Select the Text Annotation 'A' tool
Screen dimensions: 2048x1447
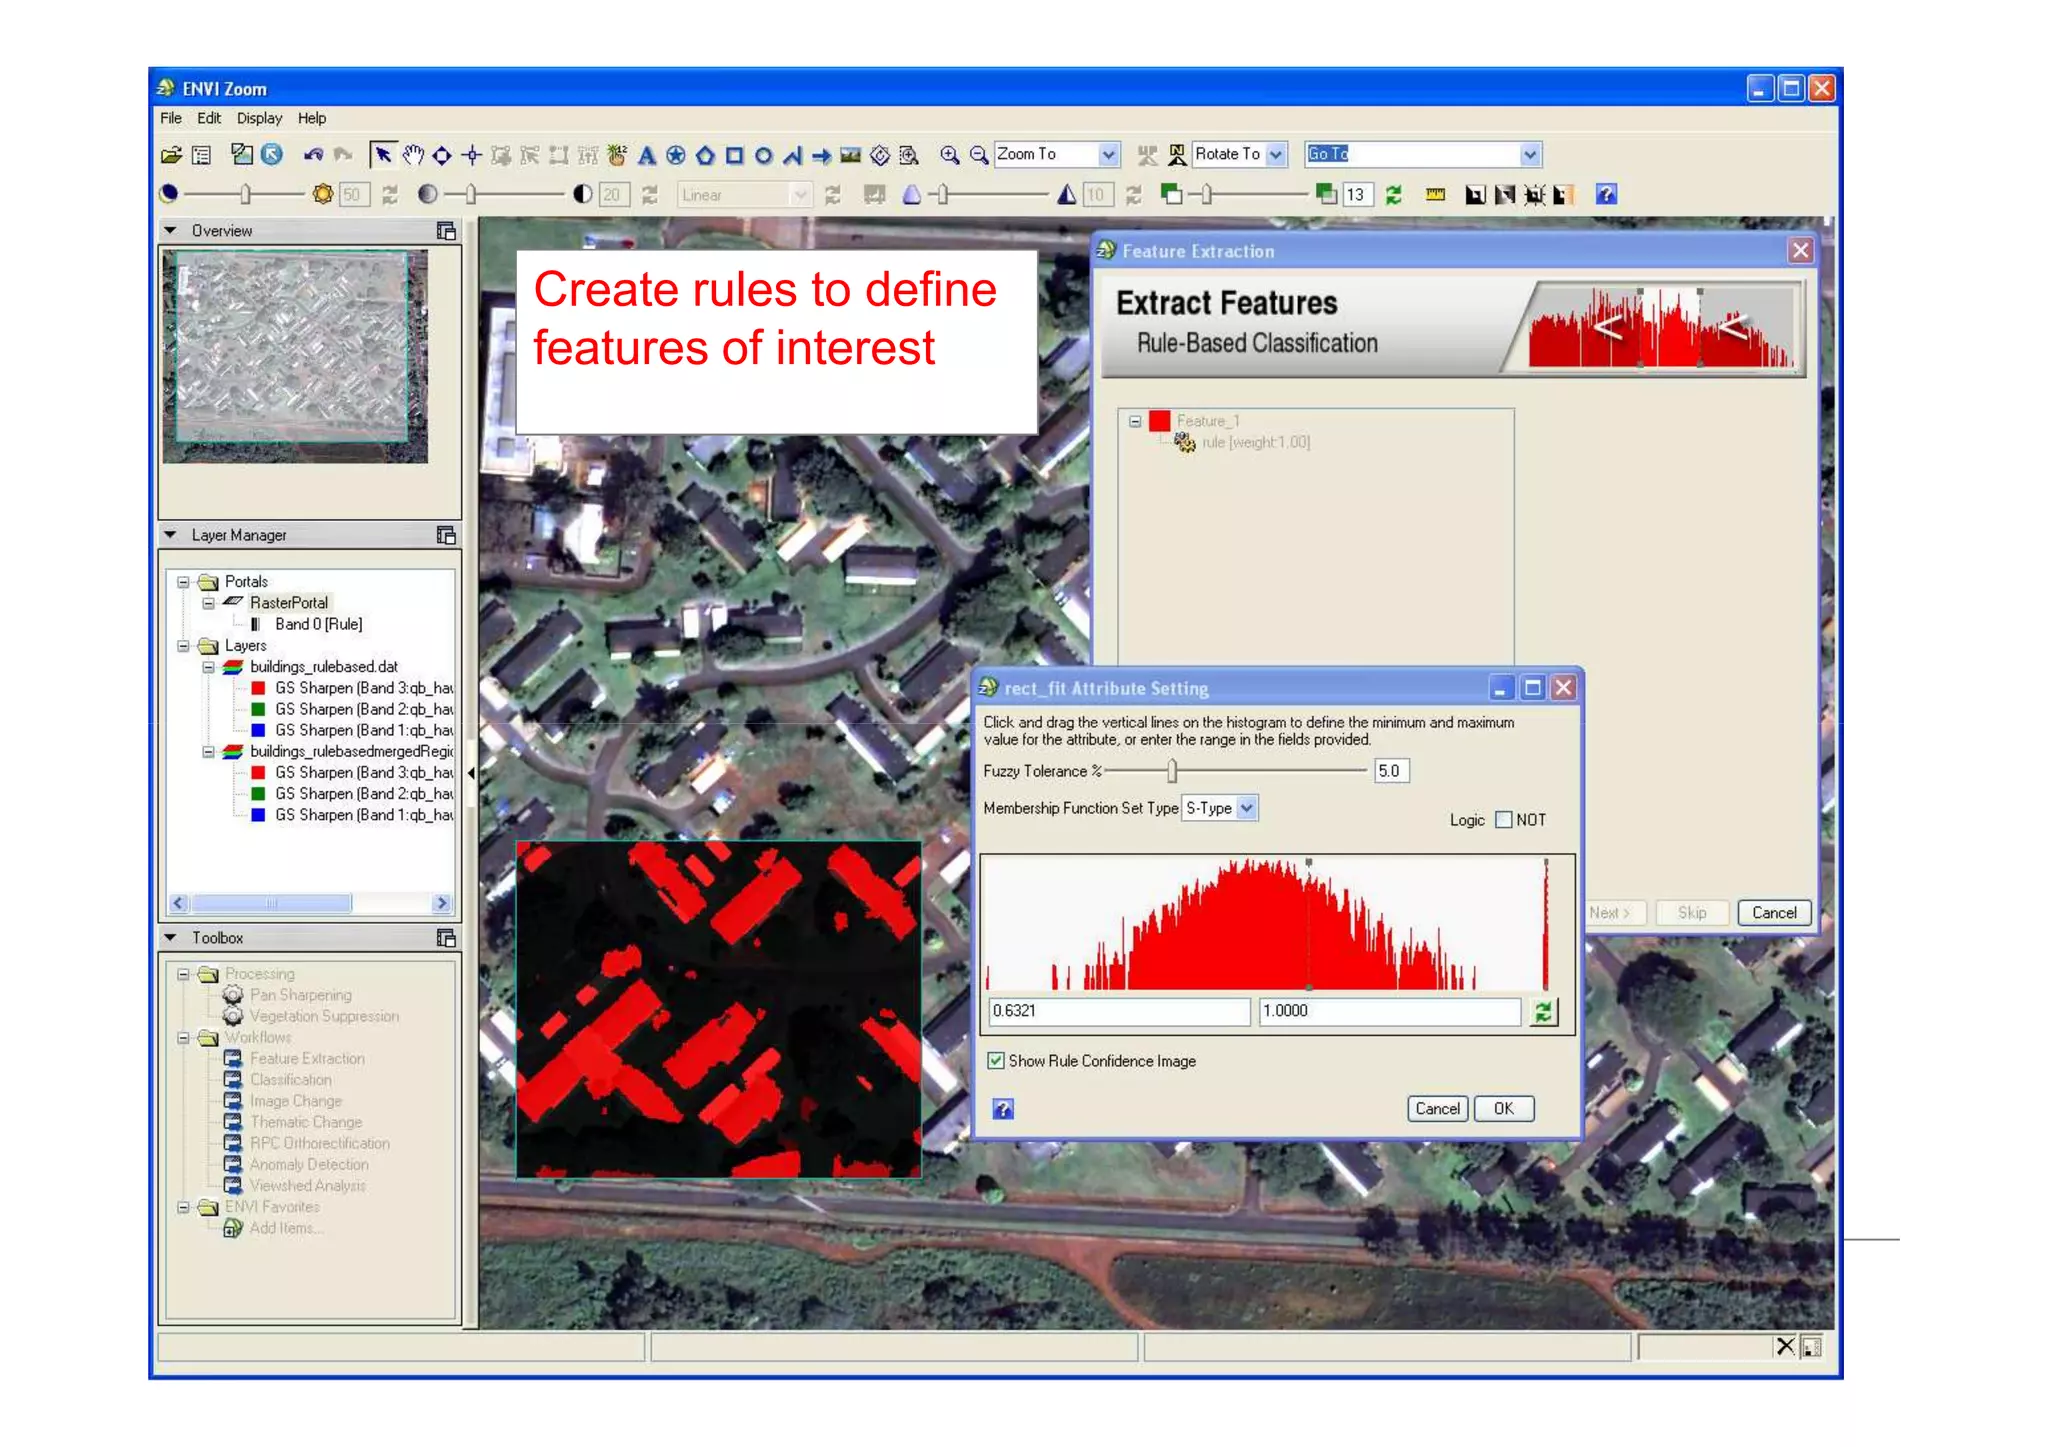click(x=647, y=155)
